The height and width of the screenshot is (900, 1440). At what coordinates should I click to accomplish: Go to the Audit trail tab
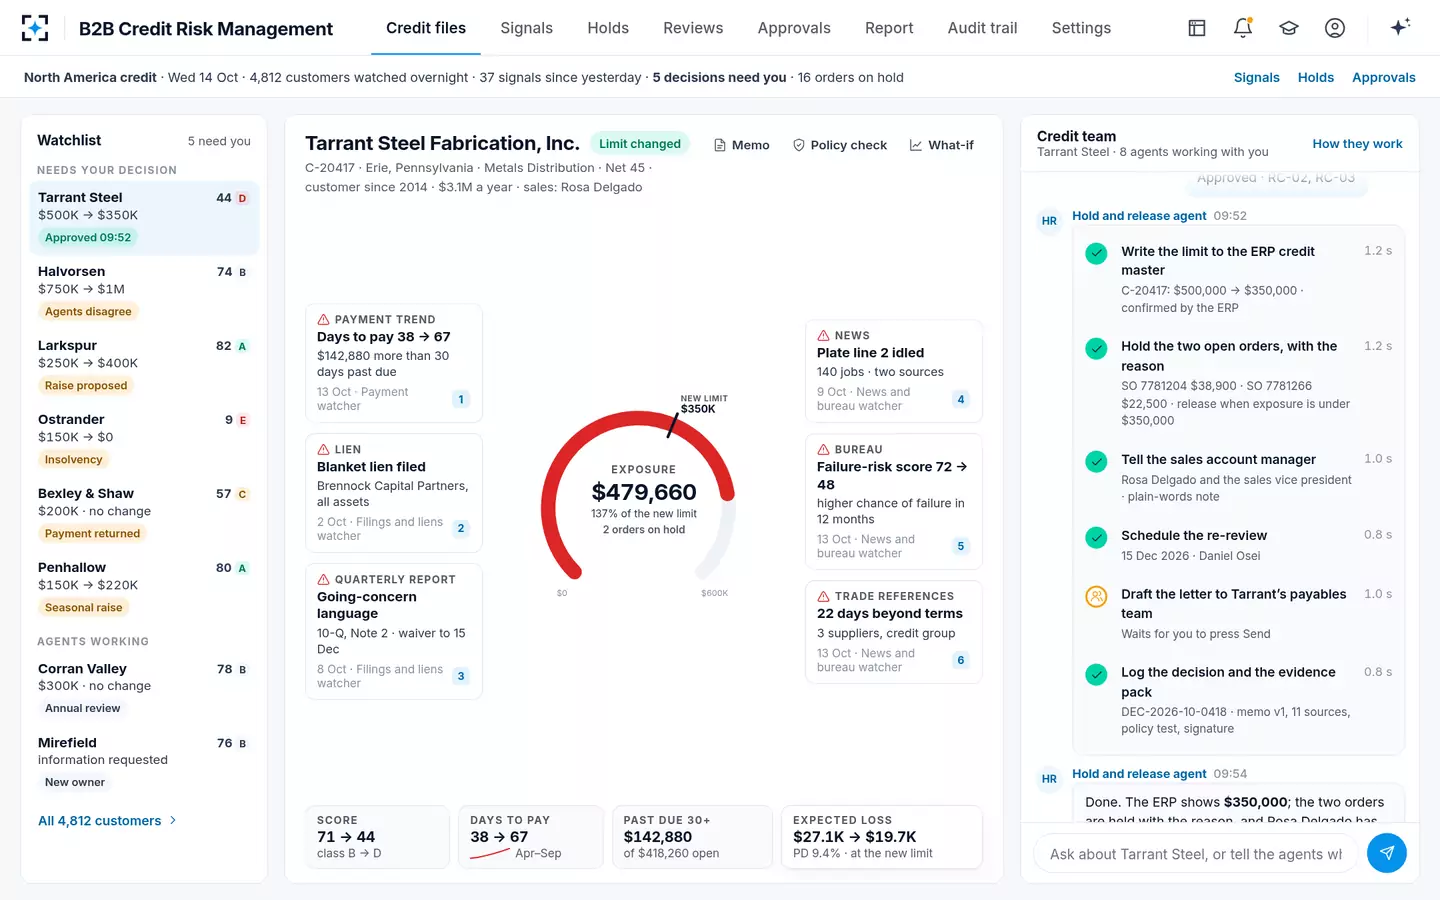tap(982, 28)
